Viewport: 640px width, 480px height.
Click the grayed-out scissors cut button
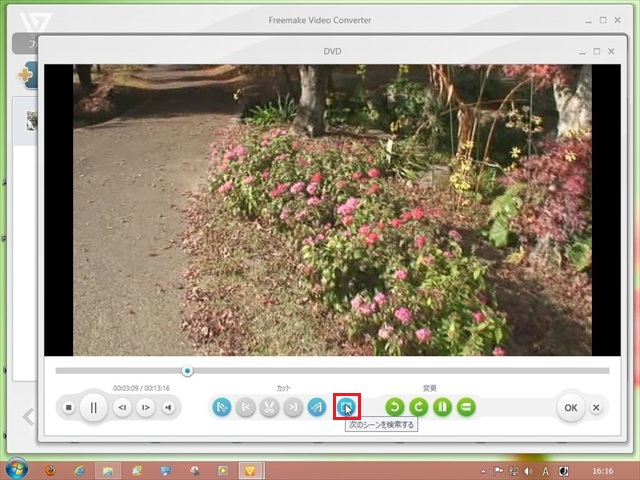click(x=269, y=407)
